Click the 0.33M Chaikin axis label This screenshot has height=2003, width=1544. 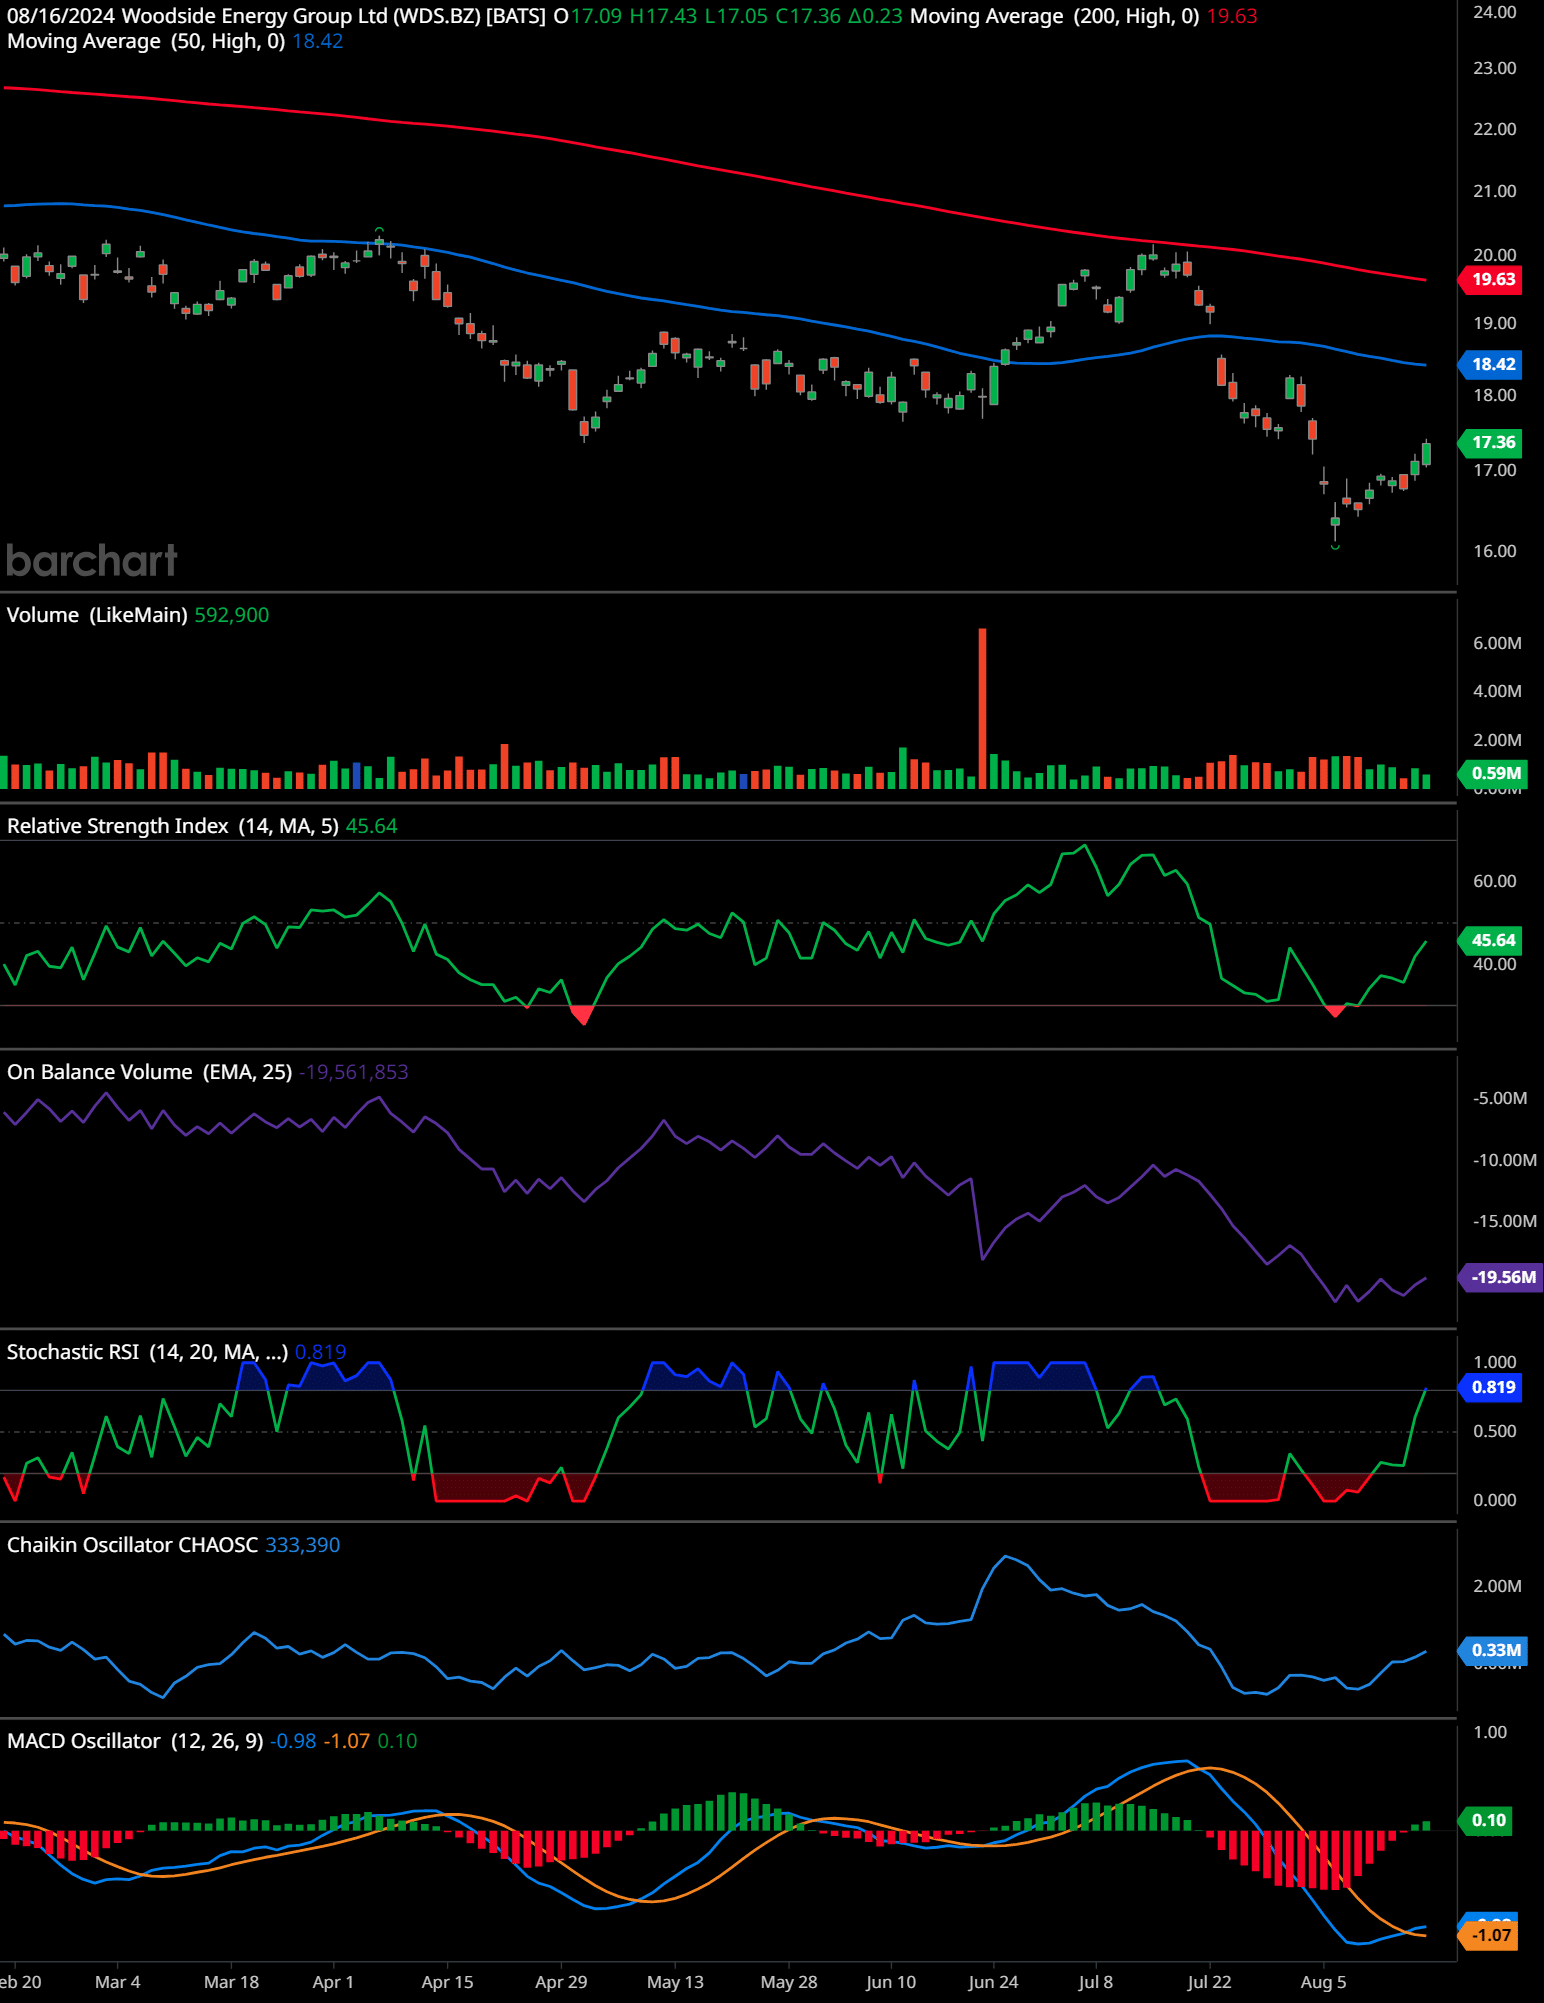(x=1494, y=1650)
